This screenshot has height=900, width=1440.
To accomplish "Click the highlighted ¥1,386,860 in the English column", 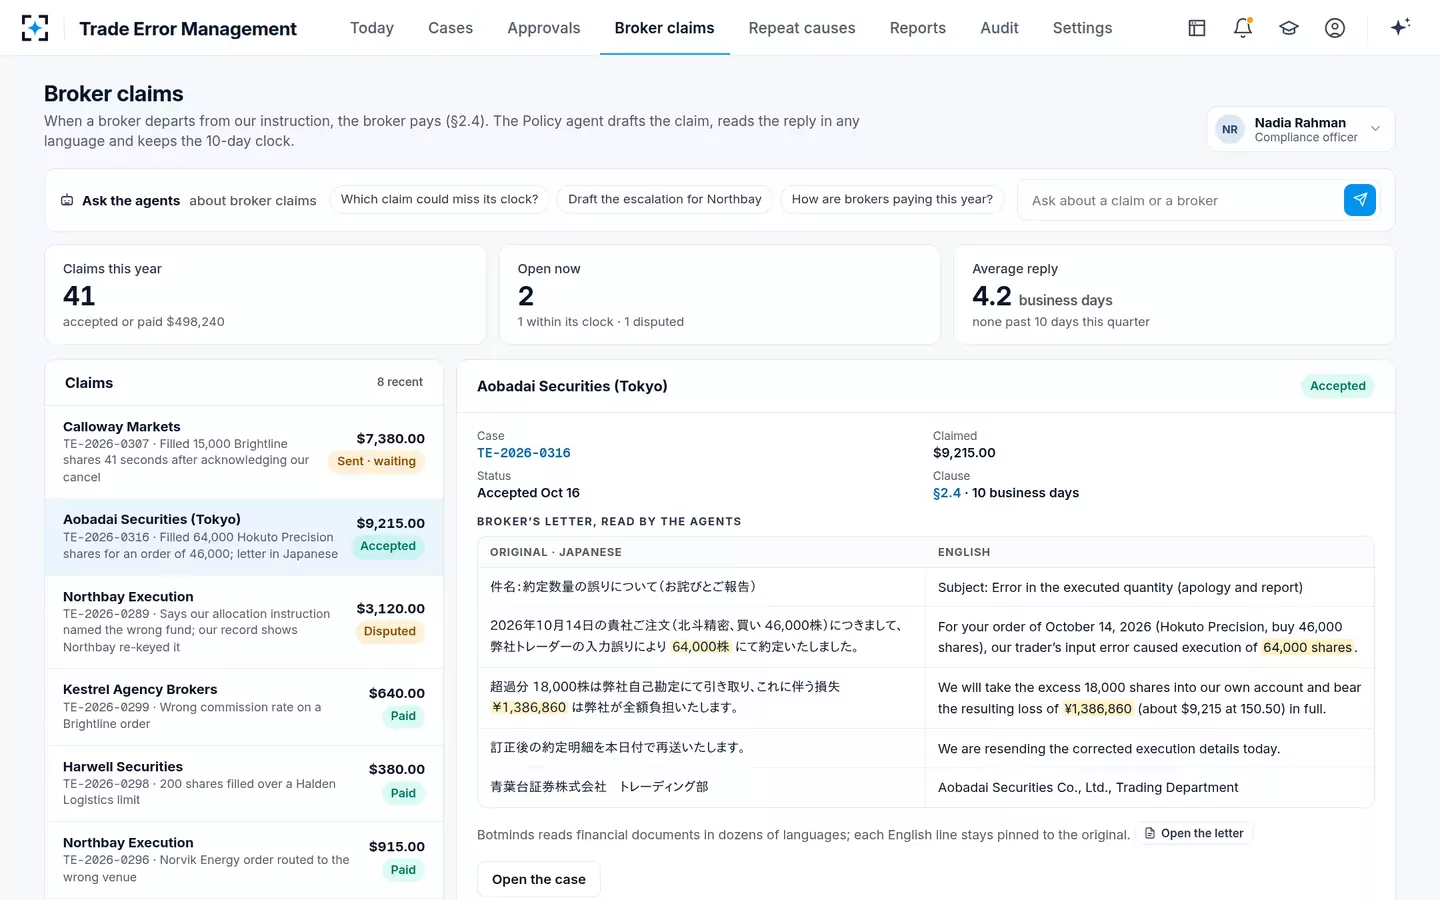I will point(1098,709).
